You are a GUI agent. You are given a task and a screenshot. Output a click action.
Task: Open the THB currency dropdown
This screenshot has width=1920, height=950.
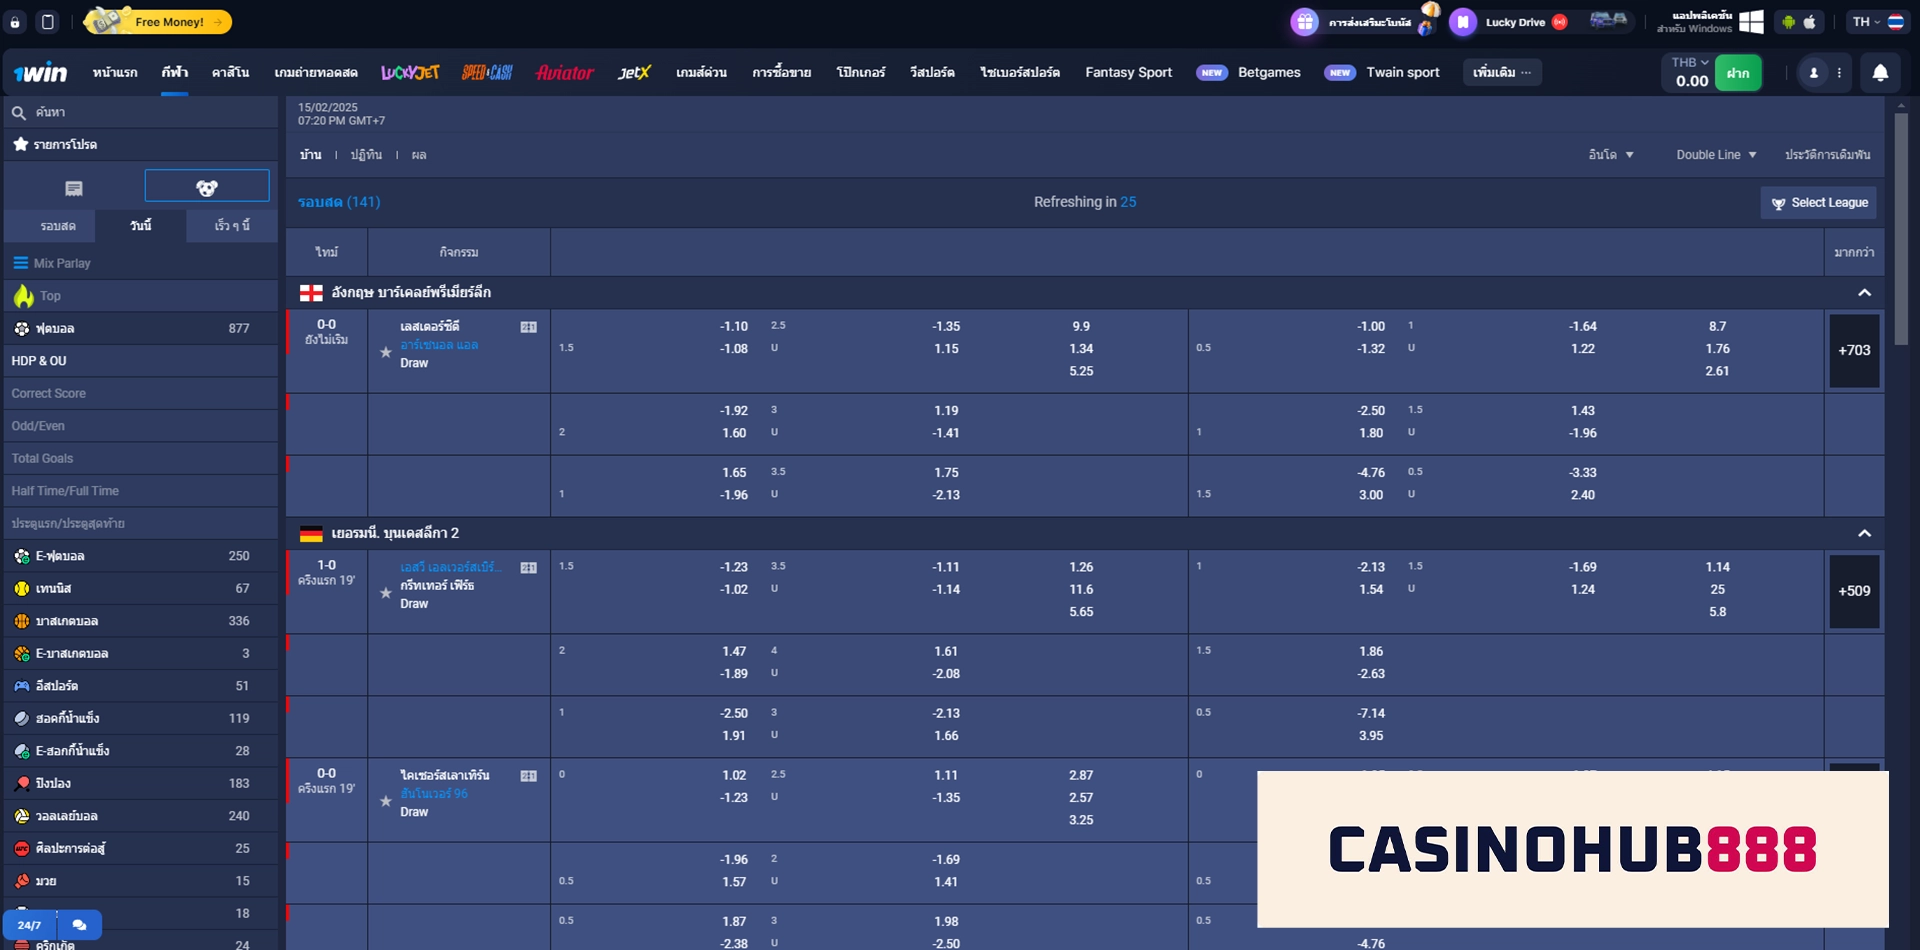pos(1690,62)
